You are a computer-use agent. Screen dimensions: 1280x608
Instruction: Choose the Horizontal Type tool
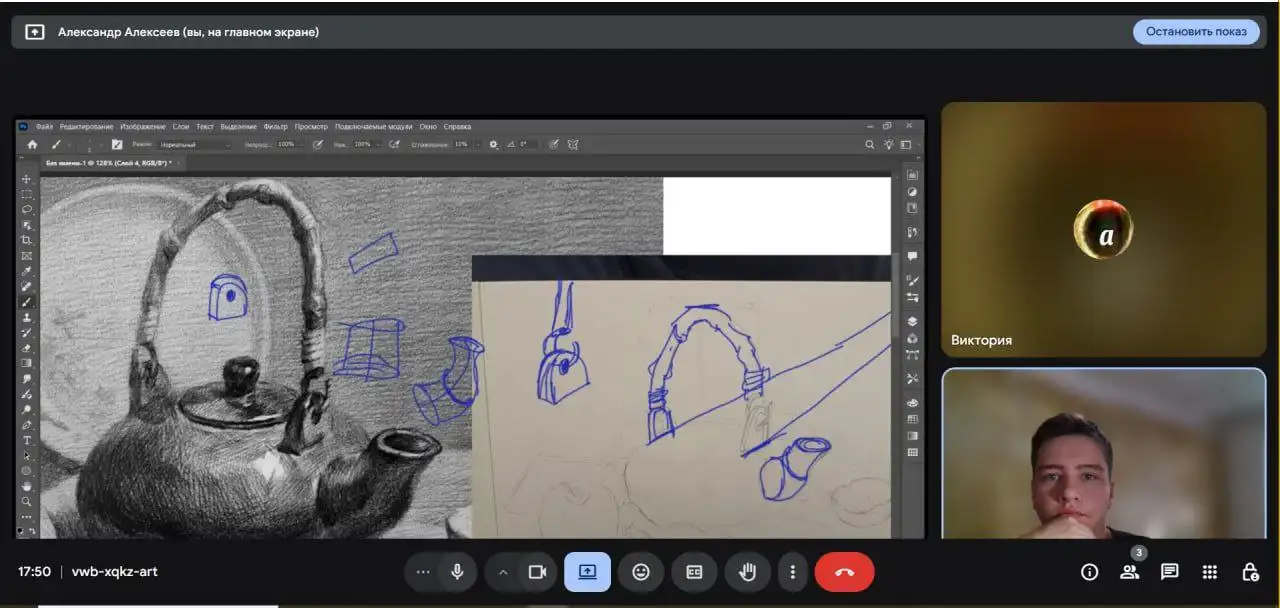click(x=27, y=440)
